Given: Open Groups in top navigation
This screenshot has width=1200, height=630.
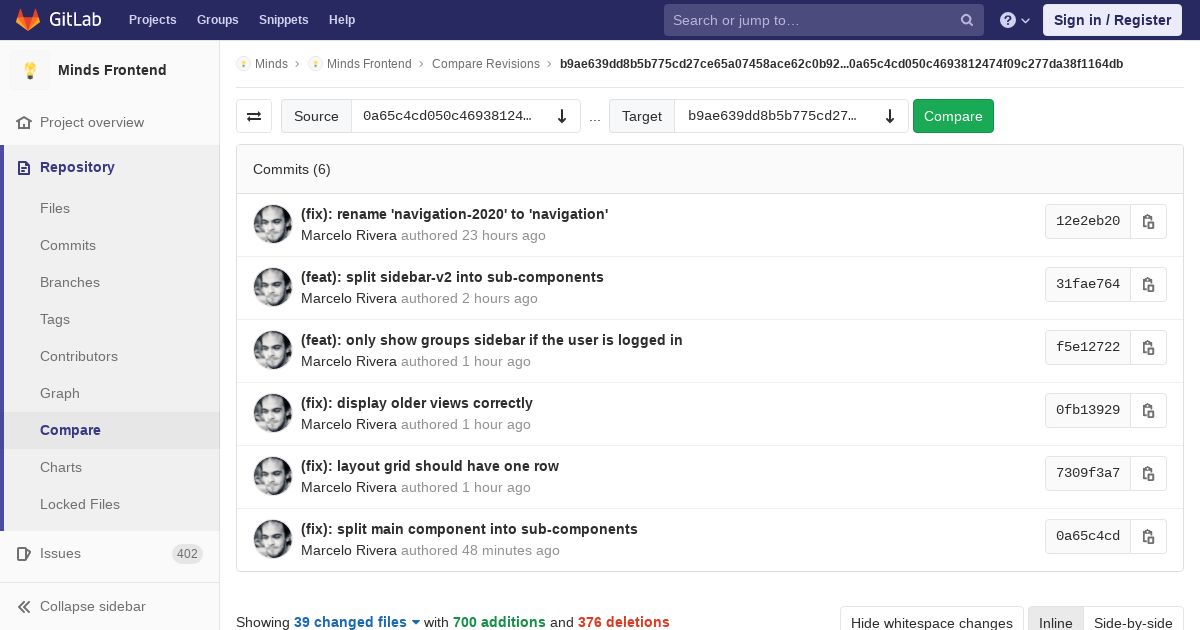Looking at the screenshot, I should pyautogui.click(x=218, y=20).
